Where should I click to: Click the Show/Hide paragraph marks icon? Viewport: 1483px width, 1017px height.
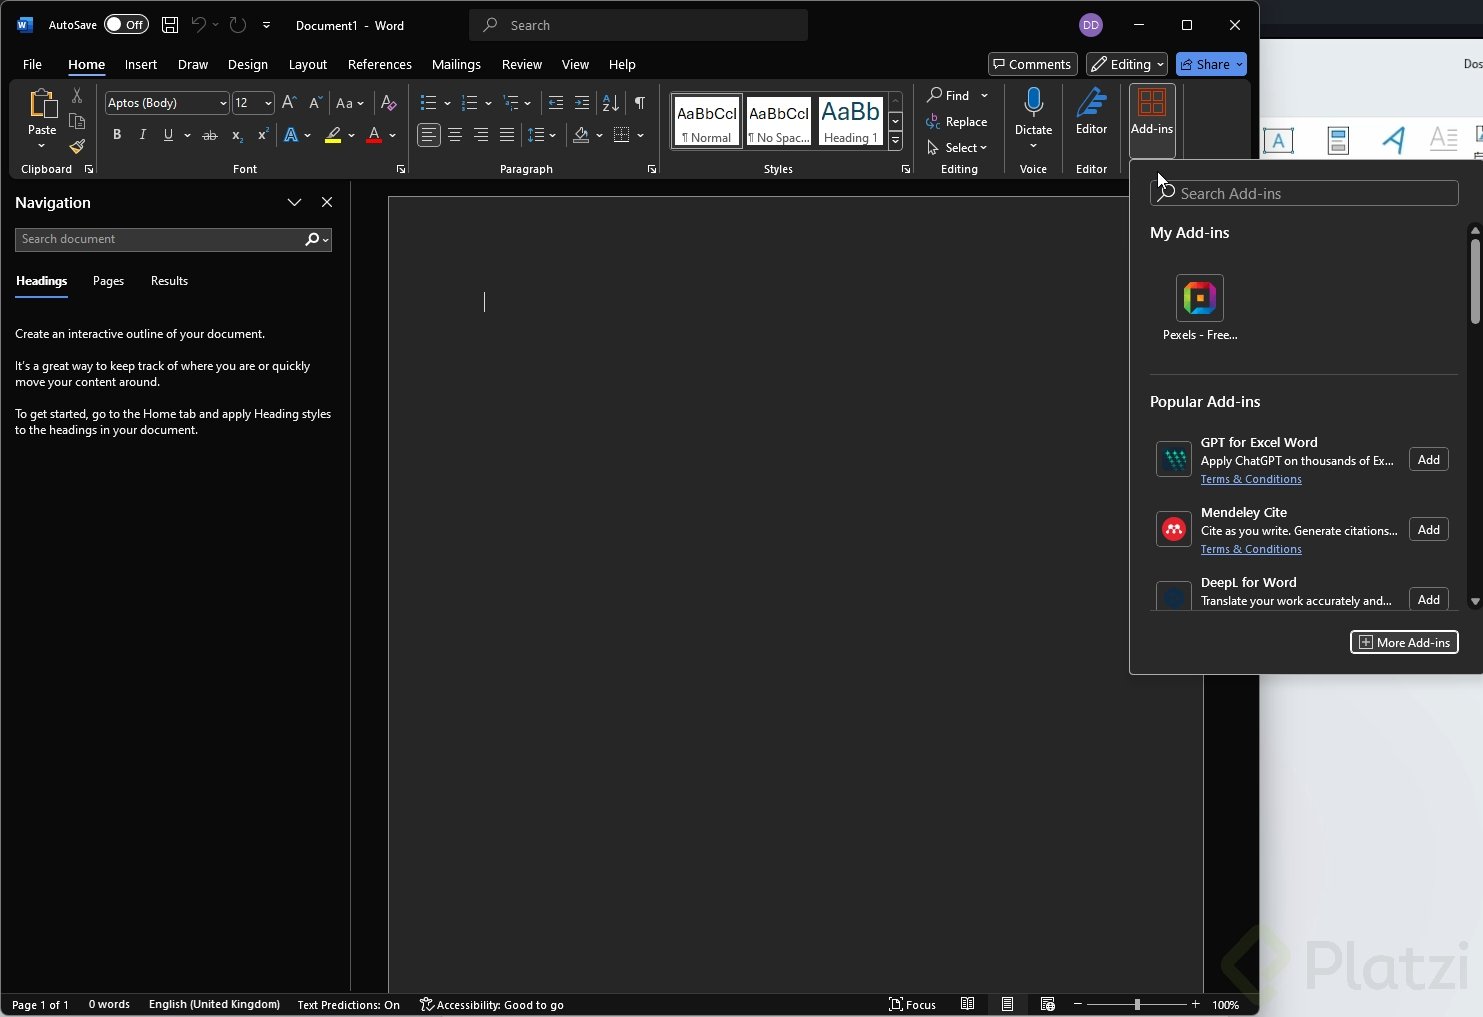pos(640,103)
